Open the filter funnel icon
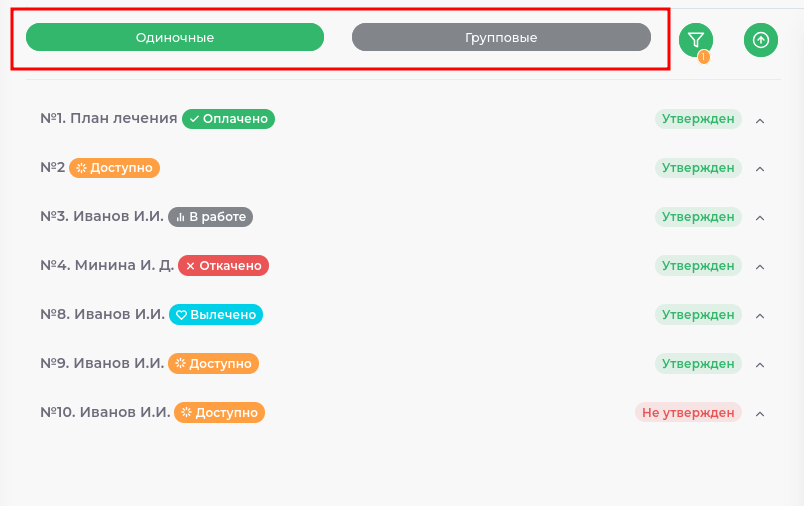The width and height of the screenshot is (804, 506). tap(696, 40)
